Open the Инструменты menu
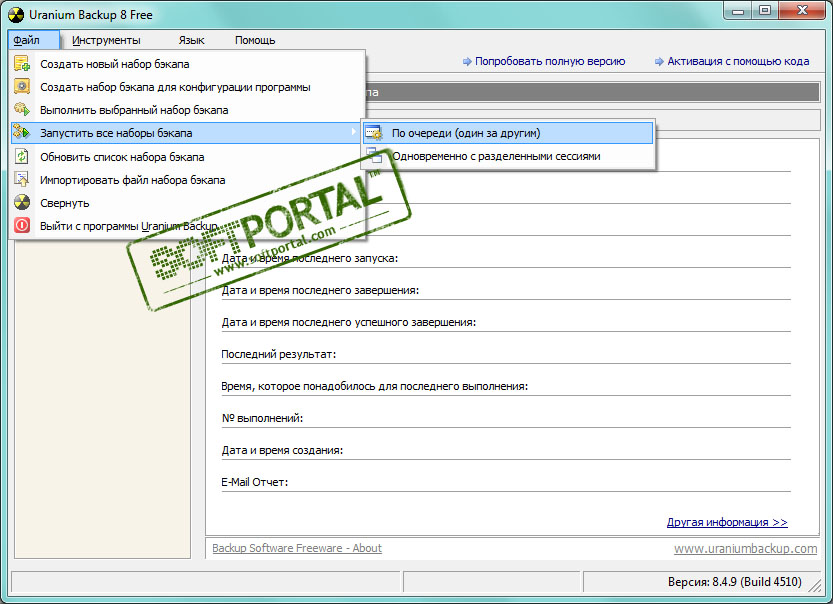The image size is (833, 604). pos(106,40)
